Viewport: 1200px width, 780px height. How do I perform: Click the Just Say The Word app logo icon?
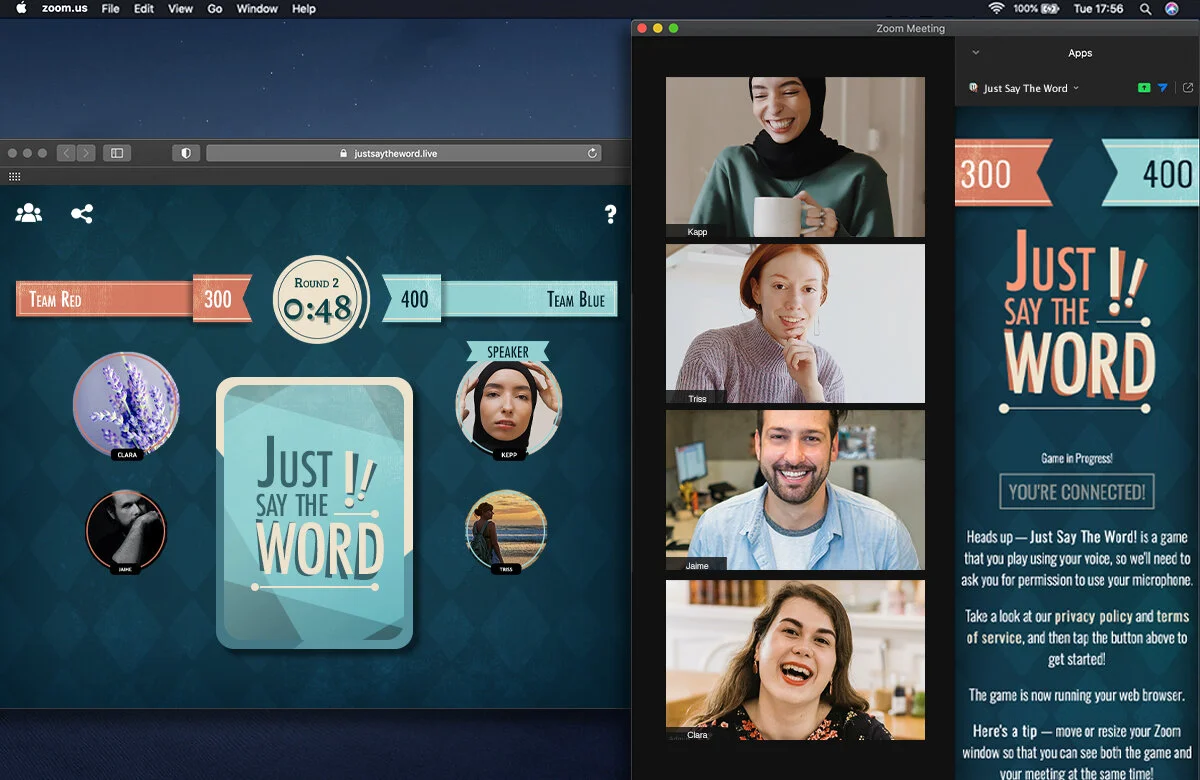(974, 88)
